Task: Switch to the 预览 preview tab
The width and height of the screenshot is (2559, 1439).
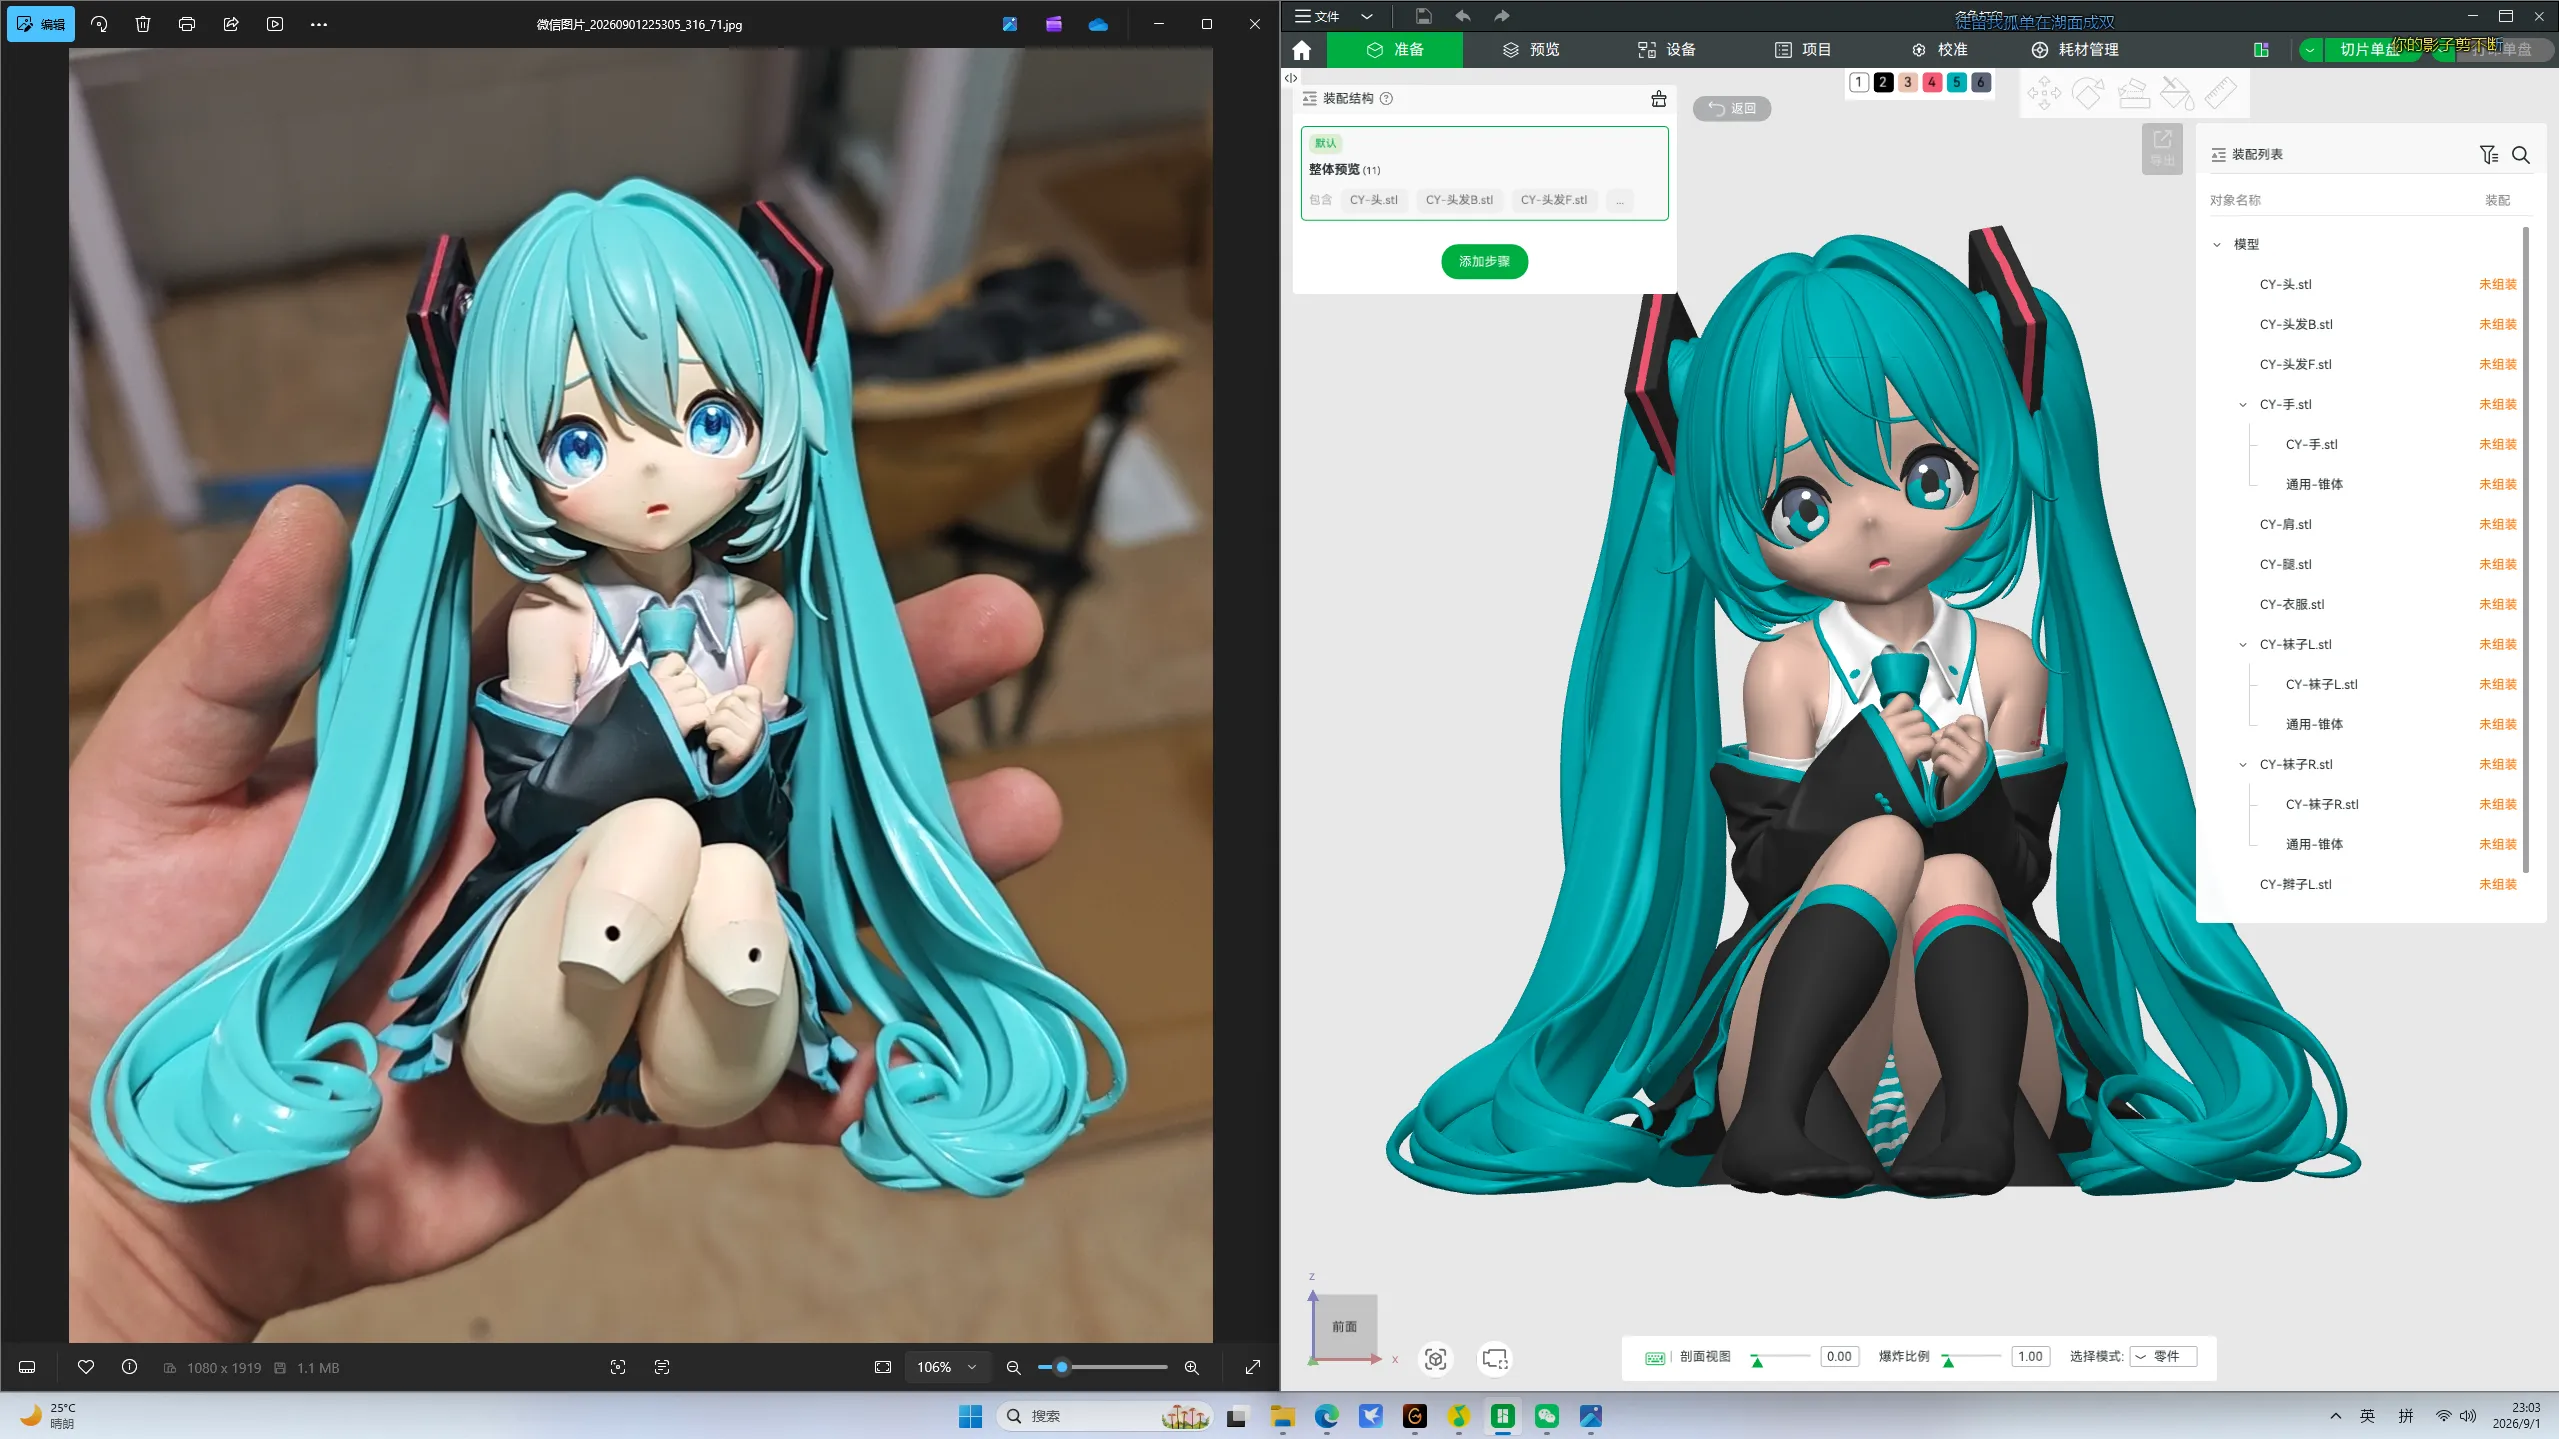Action: pyautogui.click(x=1531, y=50)
